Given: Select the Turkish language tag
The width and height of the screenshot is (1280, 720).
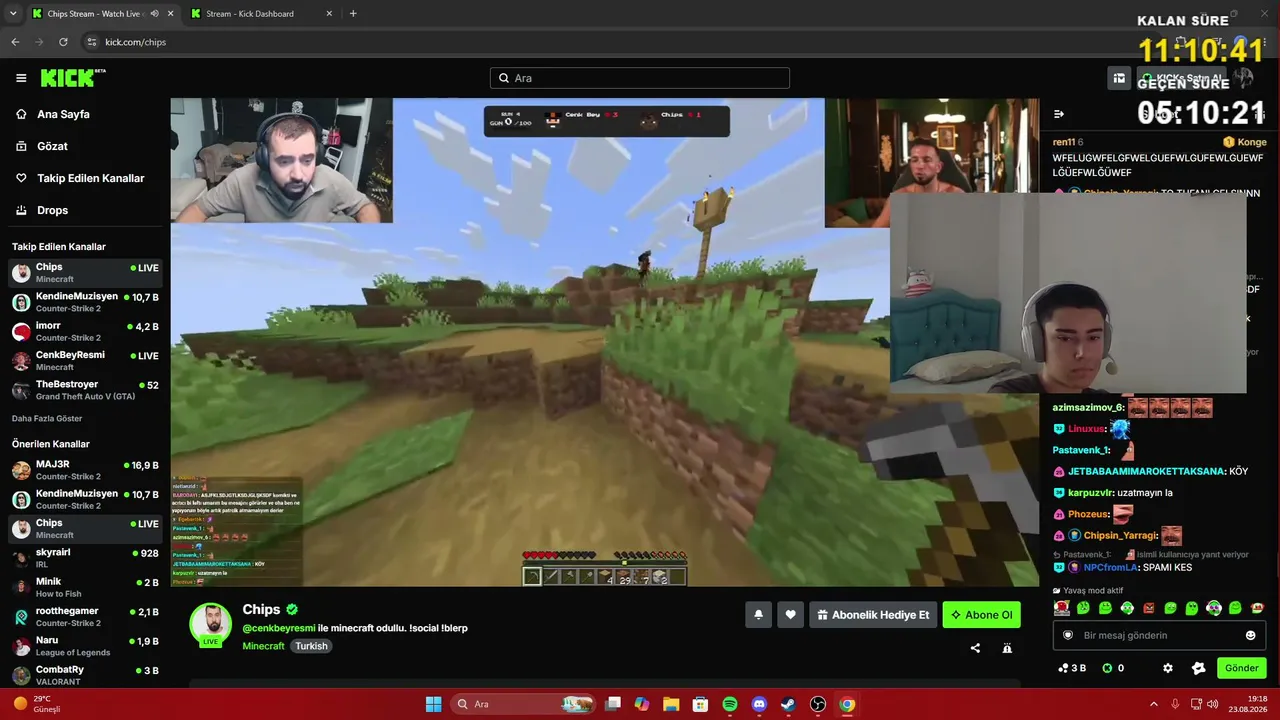Looking at the screenshot, I should click(x=311, y=646).
